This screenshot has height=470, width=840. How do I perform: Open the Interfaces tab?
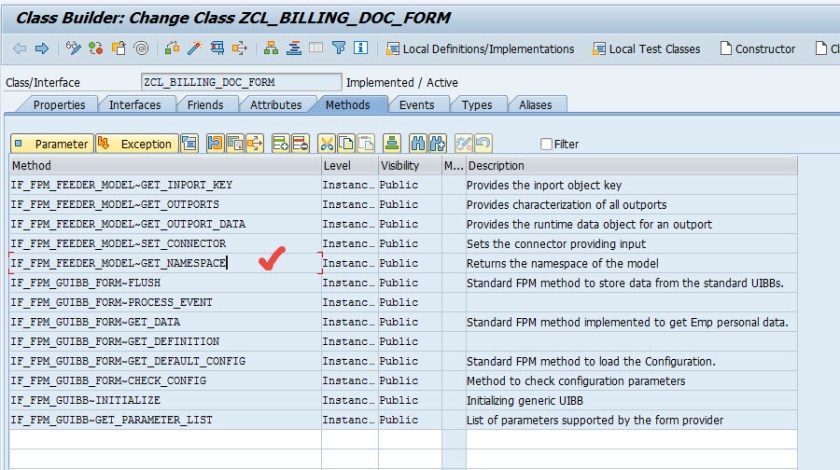pos(134,105)
